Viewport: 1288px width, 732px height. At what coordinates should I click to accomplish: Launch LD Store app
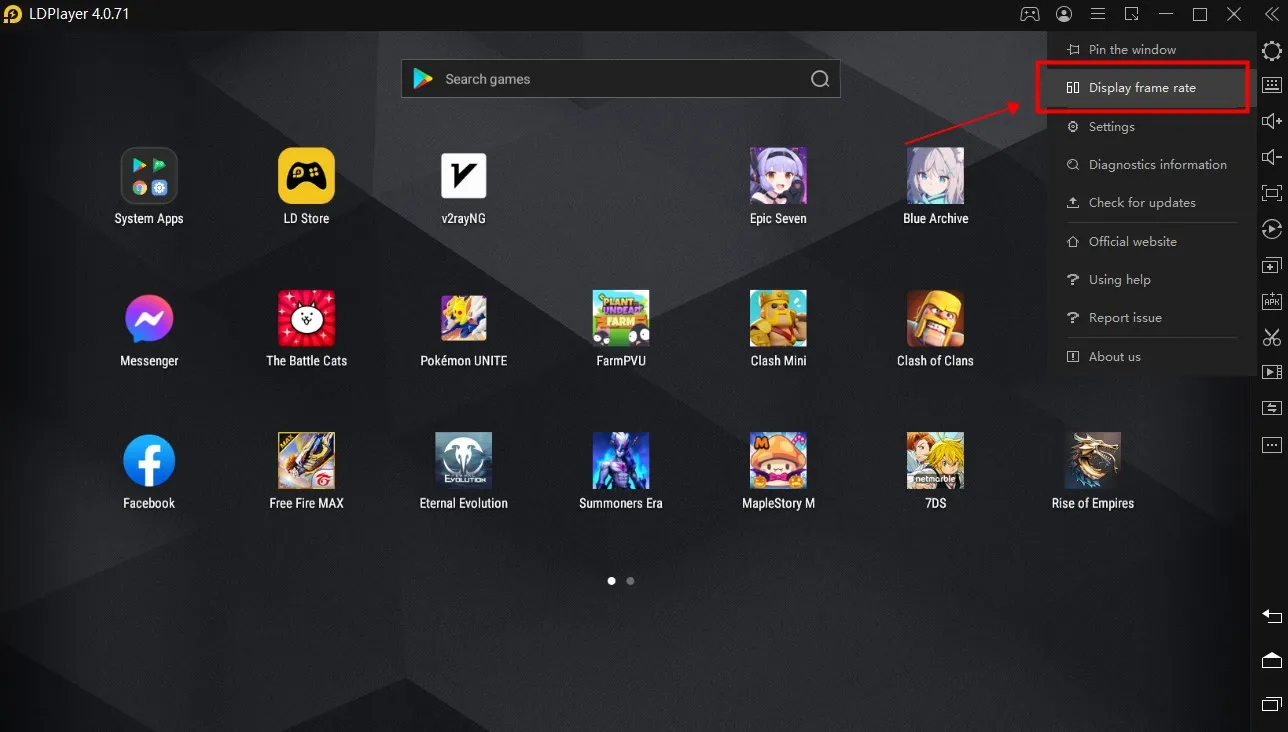pyautogui.click(x=306, y=176)
